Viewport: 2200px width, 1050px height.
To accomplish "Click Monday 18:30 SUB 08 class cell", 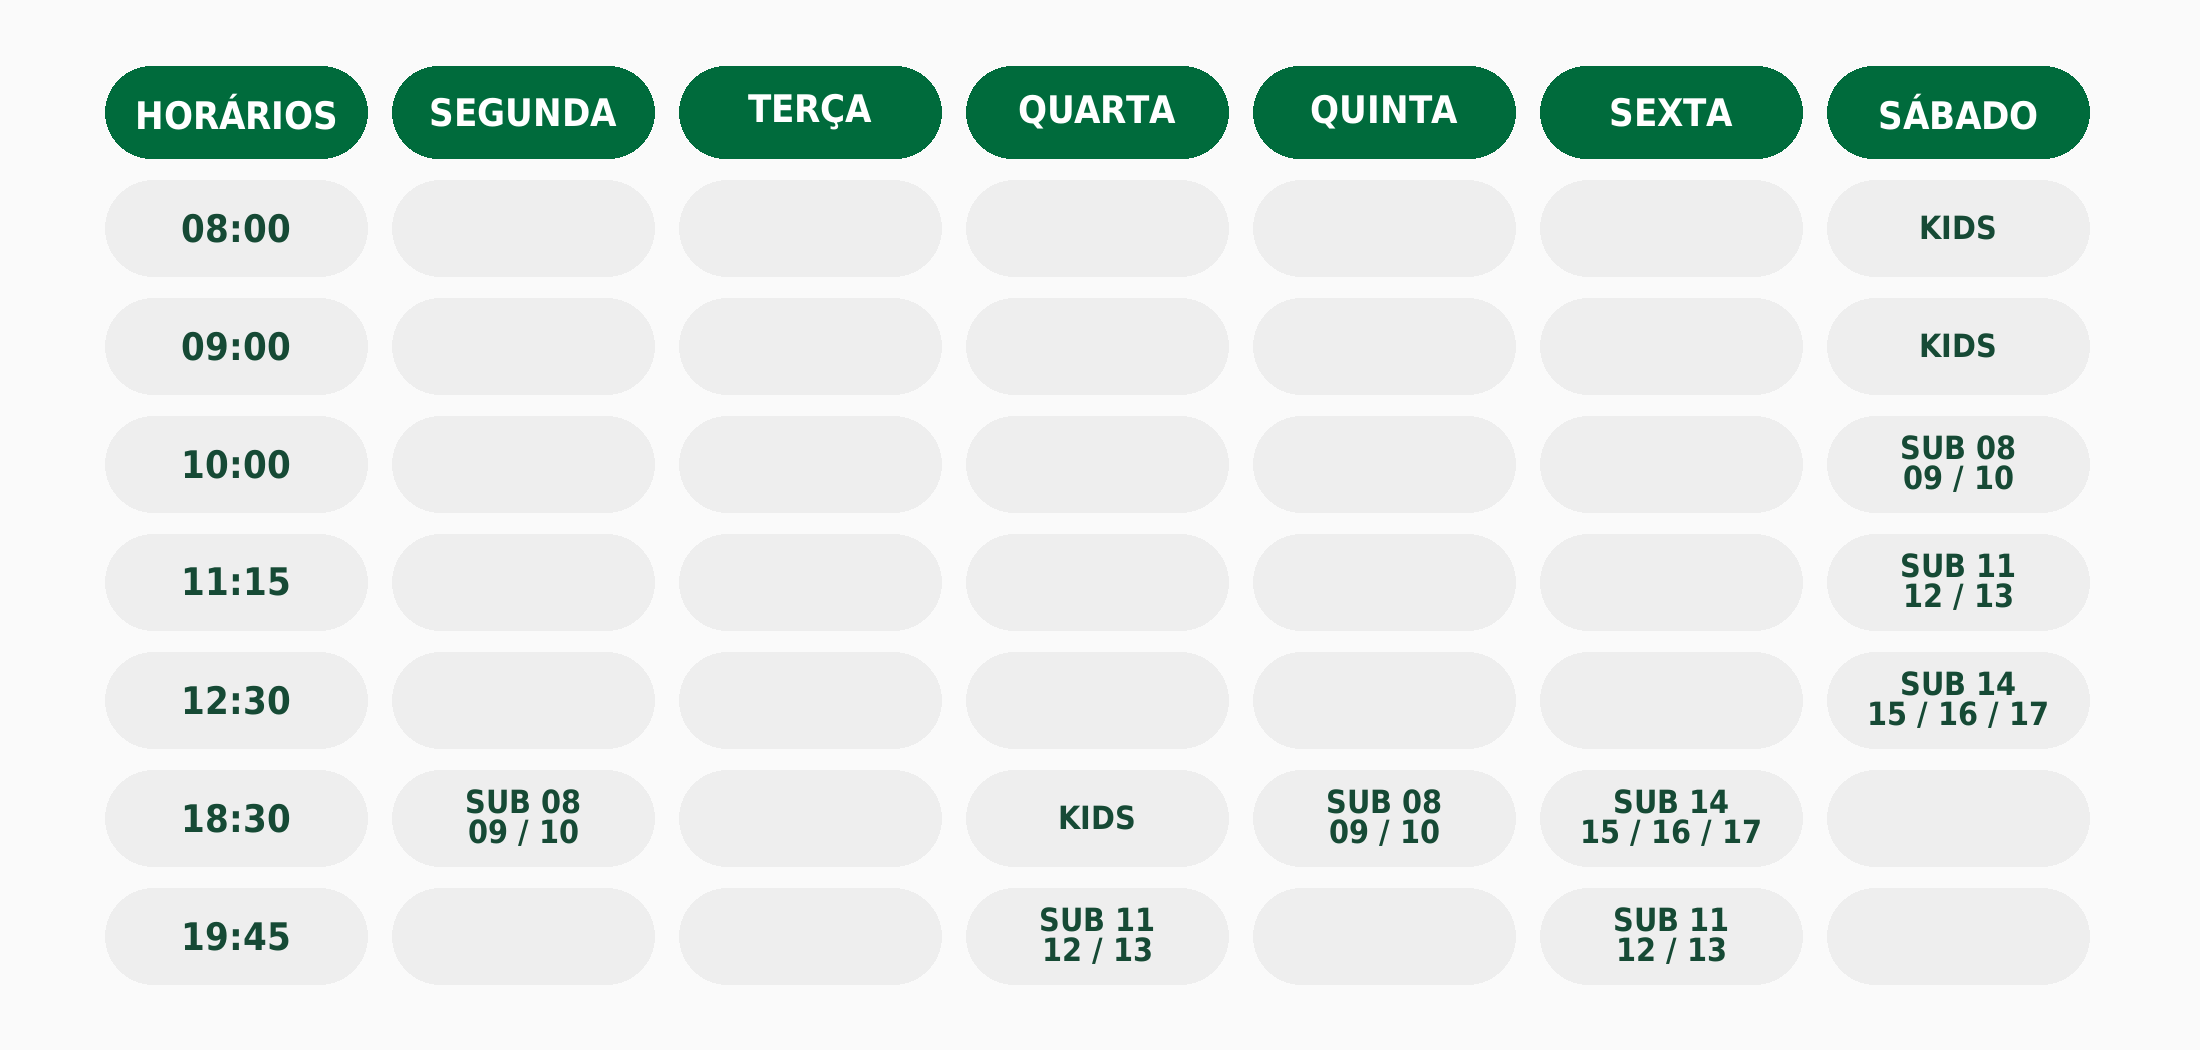I will (523, 819).
